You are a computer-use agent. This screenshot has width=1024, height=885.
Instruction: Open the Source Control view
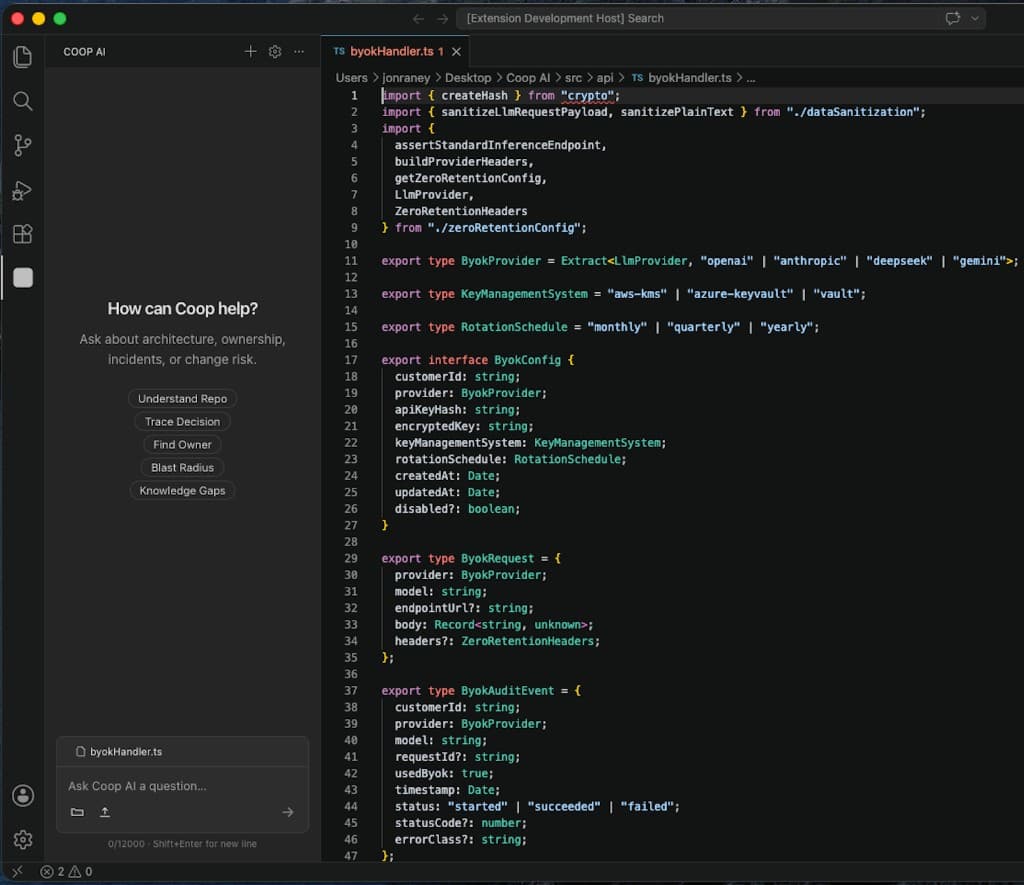23,145
